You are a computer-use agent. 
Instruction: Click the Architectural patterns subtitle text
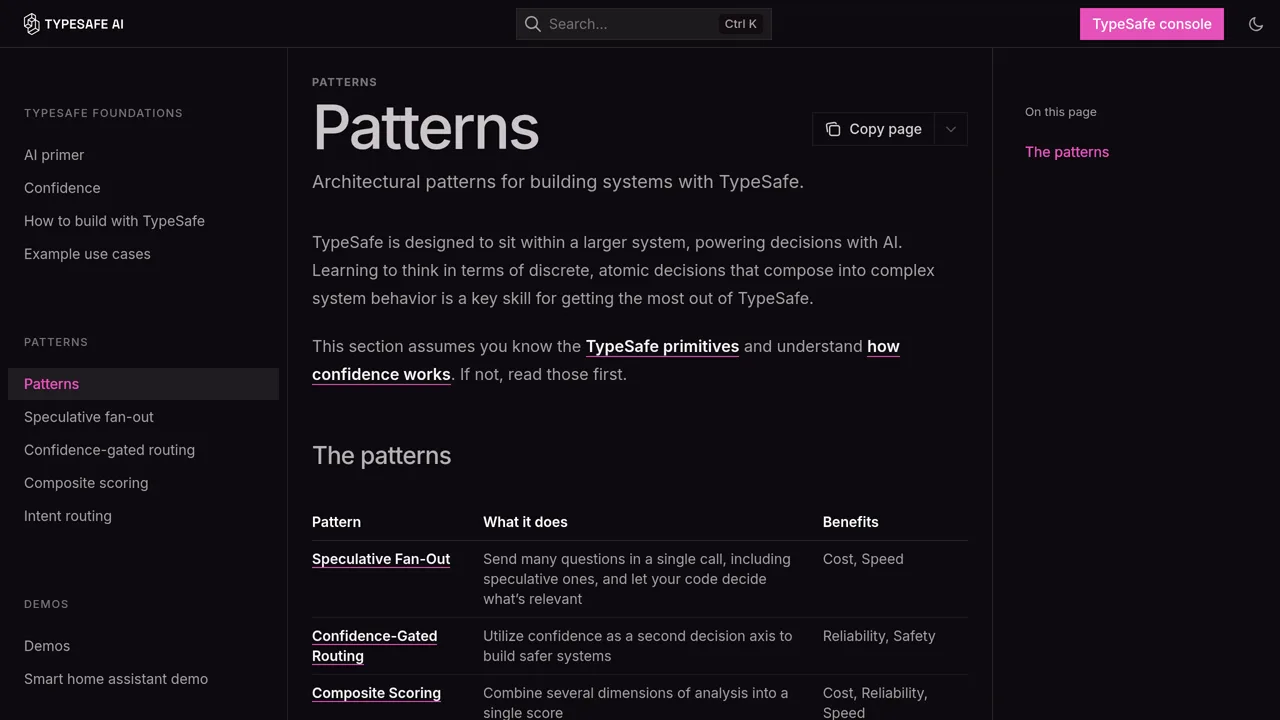click(558, 182)
